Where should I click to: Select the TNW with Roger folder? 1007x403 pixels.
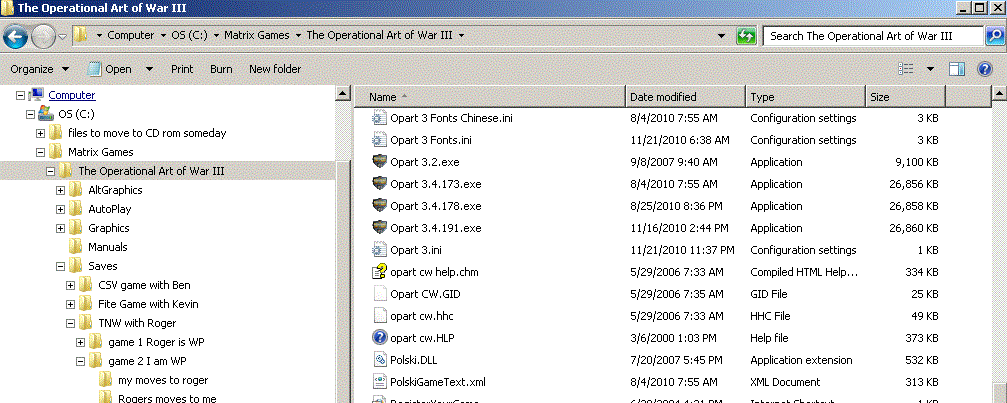[137, 323]
